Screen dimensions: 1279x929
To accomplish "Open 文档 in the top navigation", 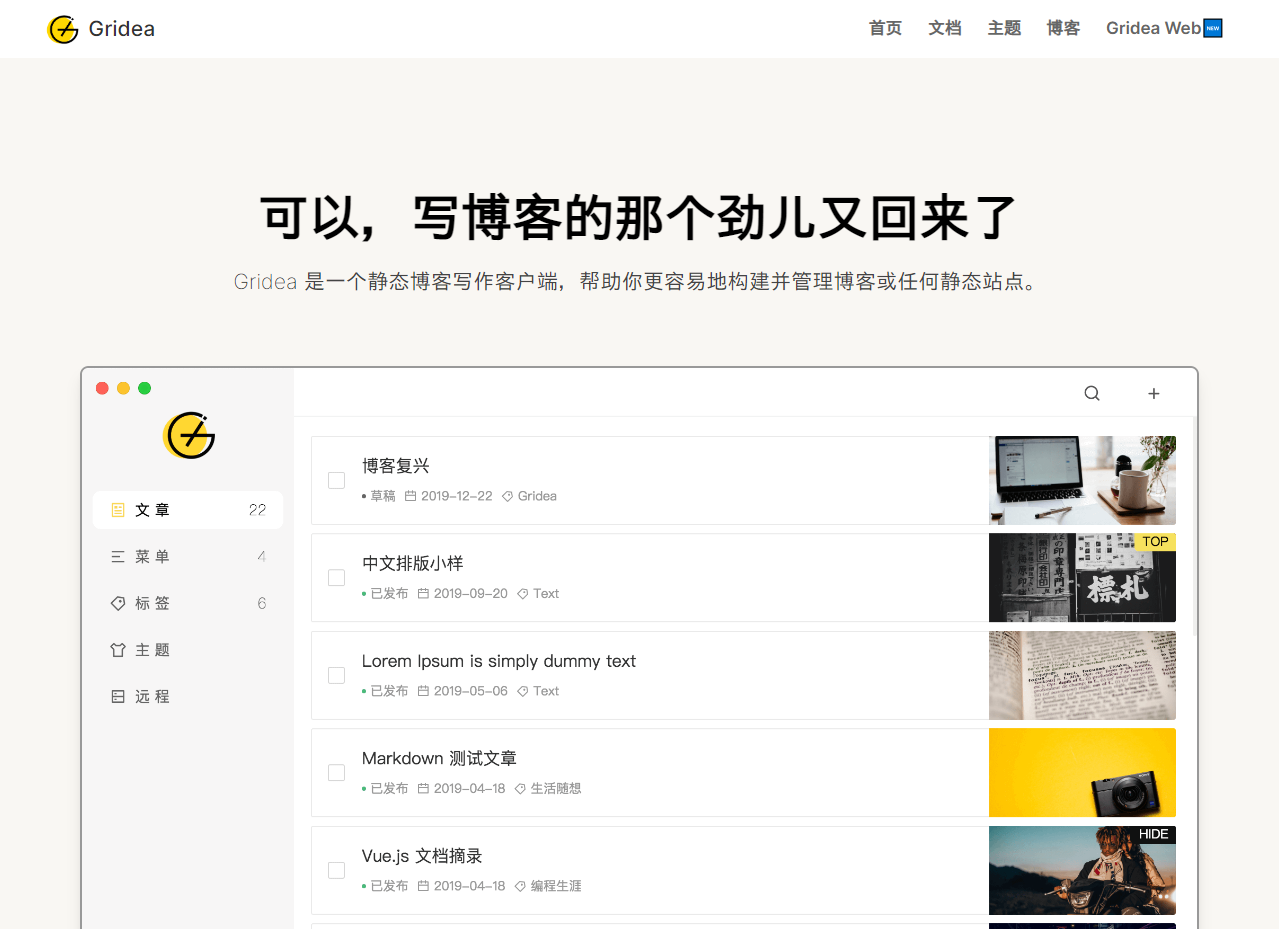I will click(944, 28).
